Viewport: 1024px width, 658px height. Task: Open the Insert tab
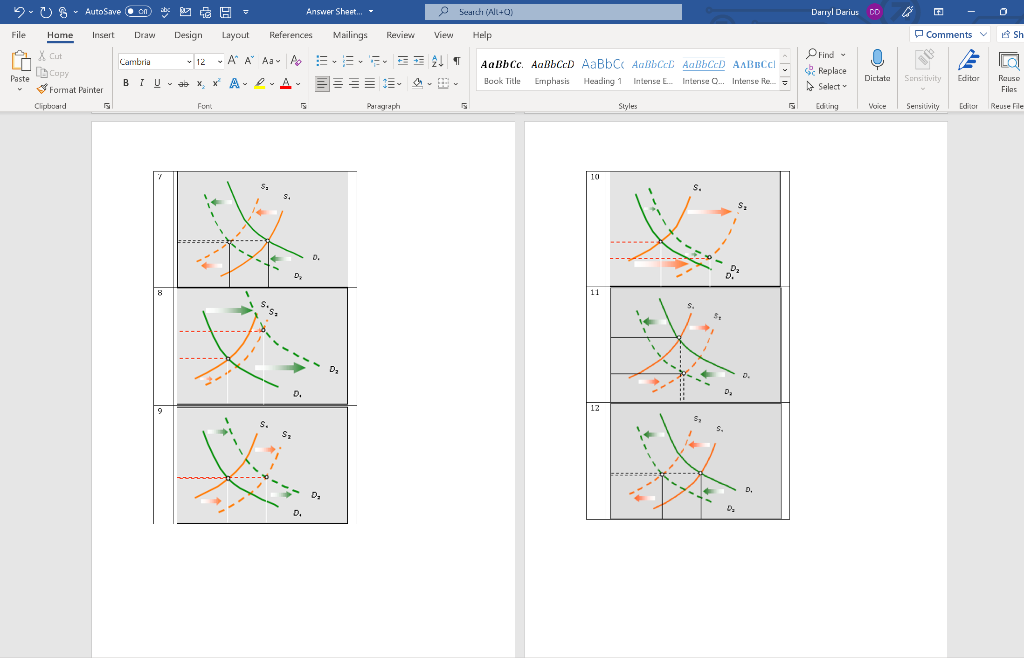(103, 35)
